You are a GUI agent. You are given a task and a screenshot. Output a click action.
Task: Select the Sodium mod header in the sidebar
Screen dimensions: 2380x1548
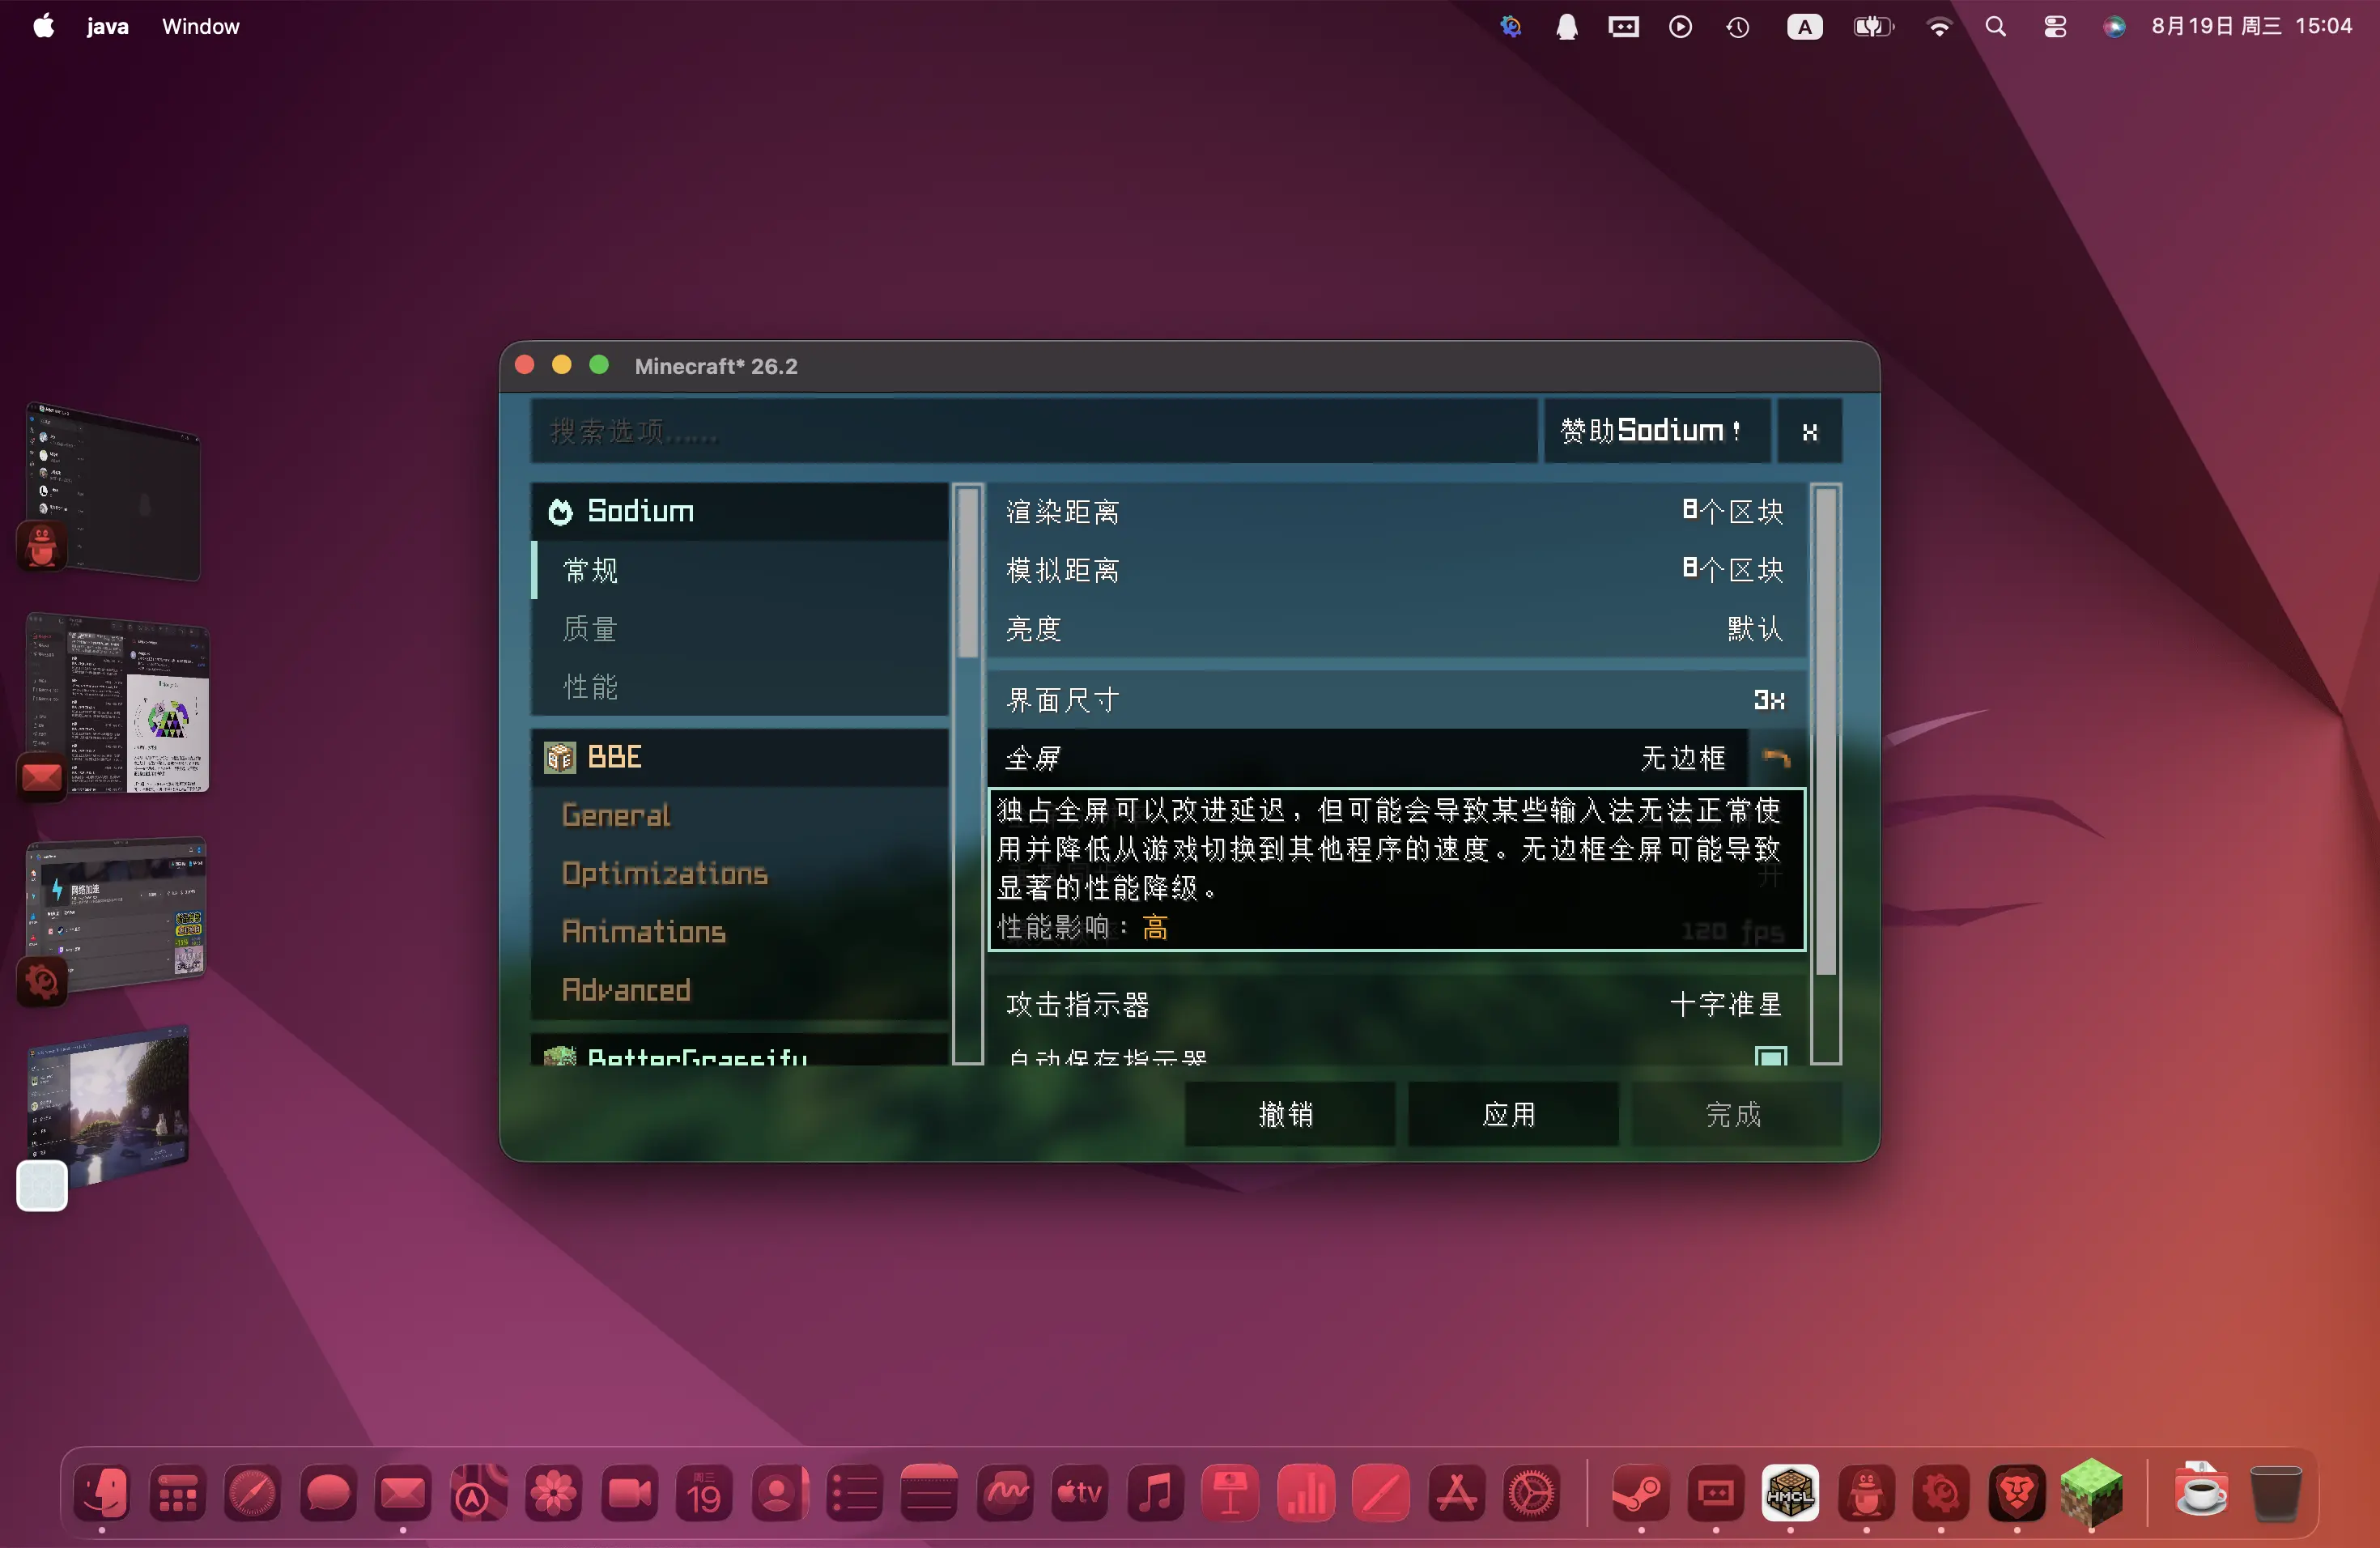[x=741, y=511]
